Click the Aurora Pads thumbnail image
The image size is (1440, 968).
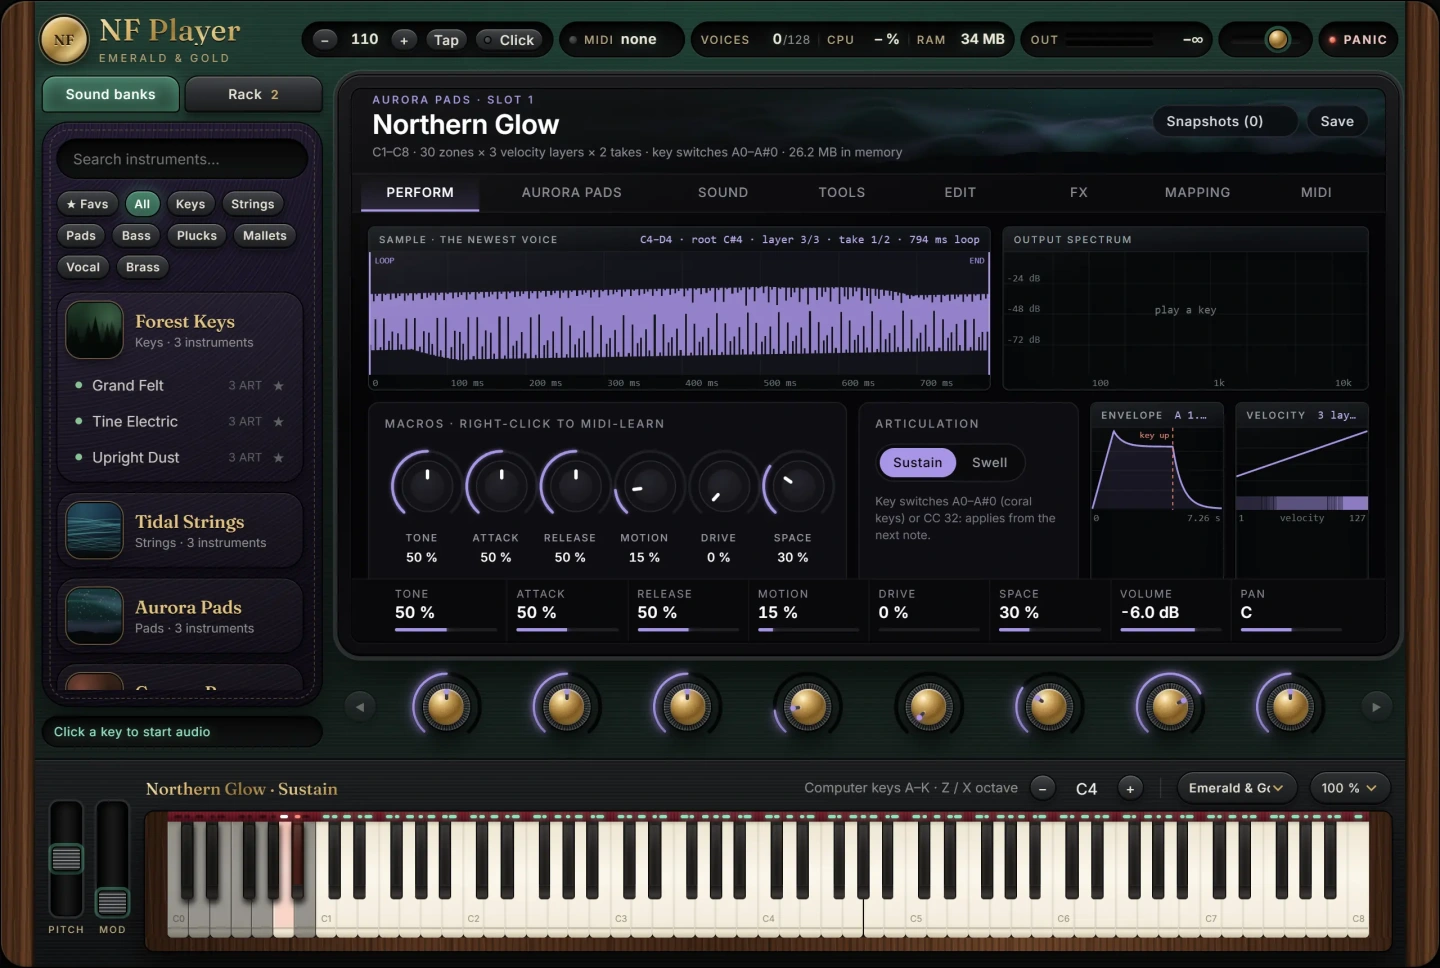pyautogui.click(x=94, y=616)
